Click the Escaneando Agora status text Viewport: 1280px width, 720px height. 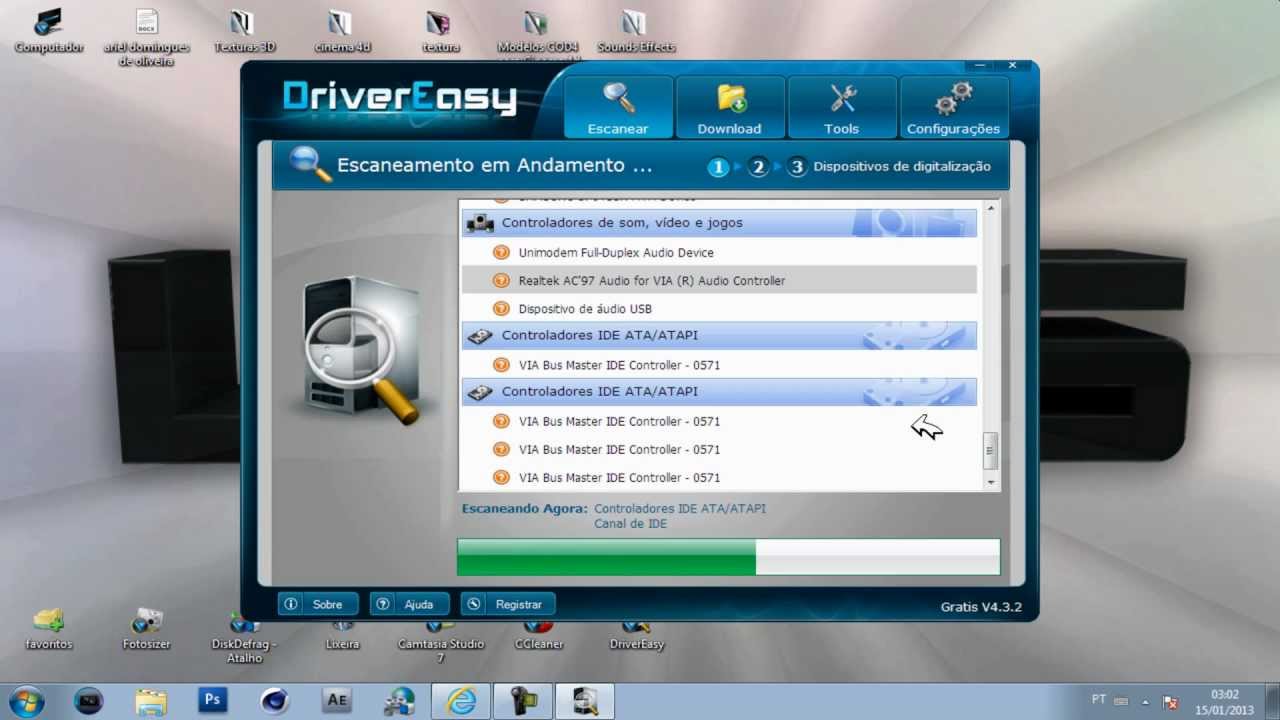(x=524, y=509)
